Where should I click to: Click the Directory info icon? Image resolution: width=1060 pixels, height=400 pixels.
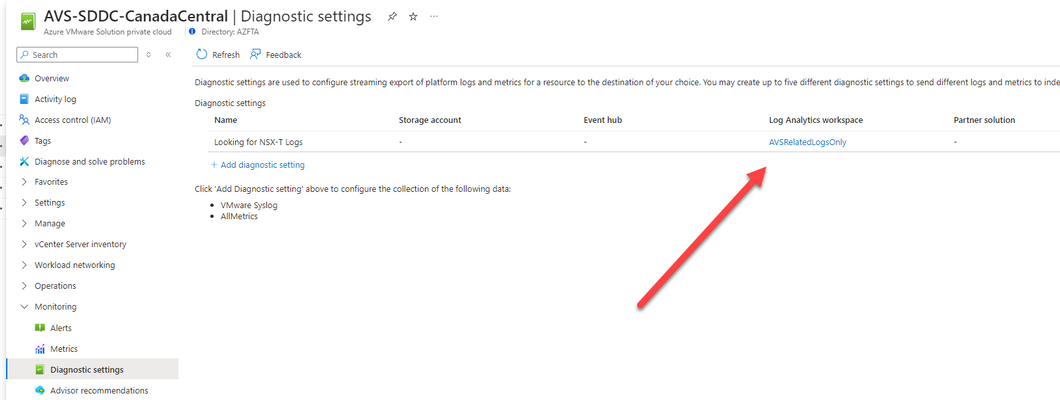[193, 31]
